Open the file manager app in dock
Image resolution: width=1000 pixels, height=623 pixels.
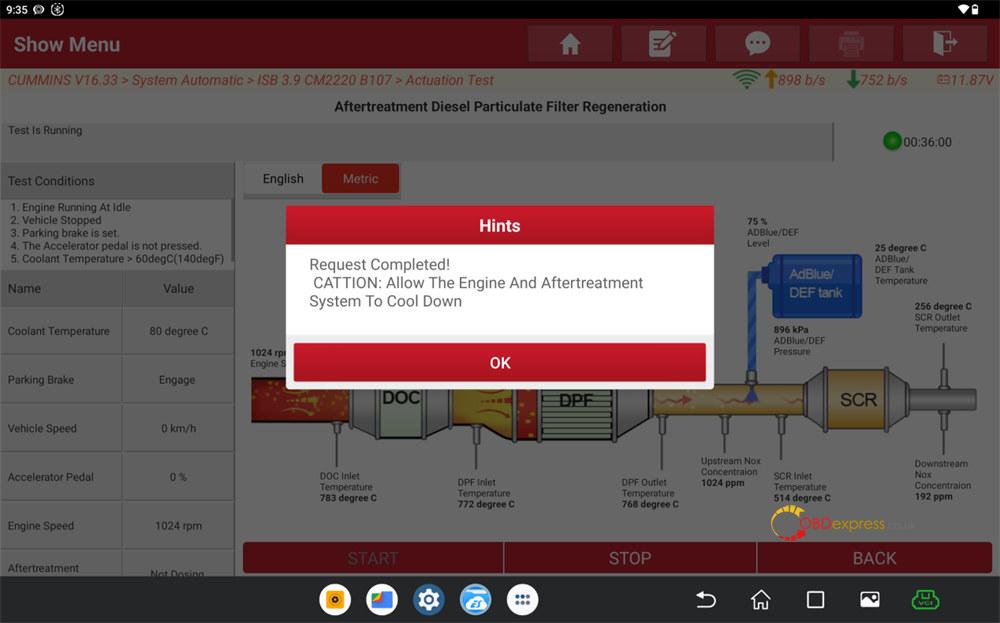[382, 599]
